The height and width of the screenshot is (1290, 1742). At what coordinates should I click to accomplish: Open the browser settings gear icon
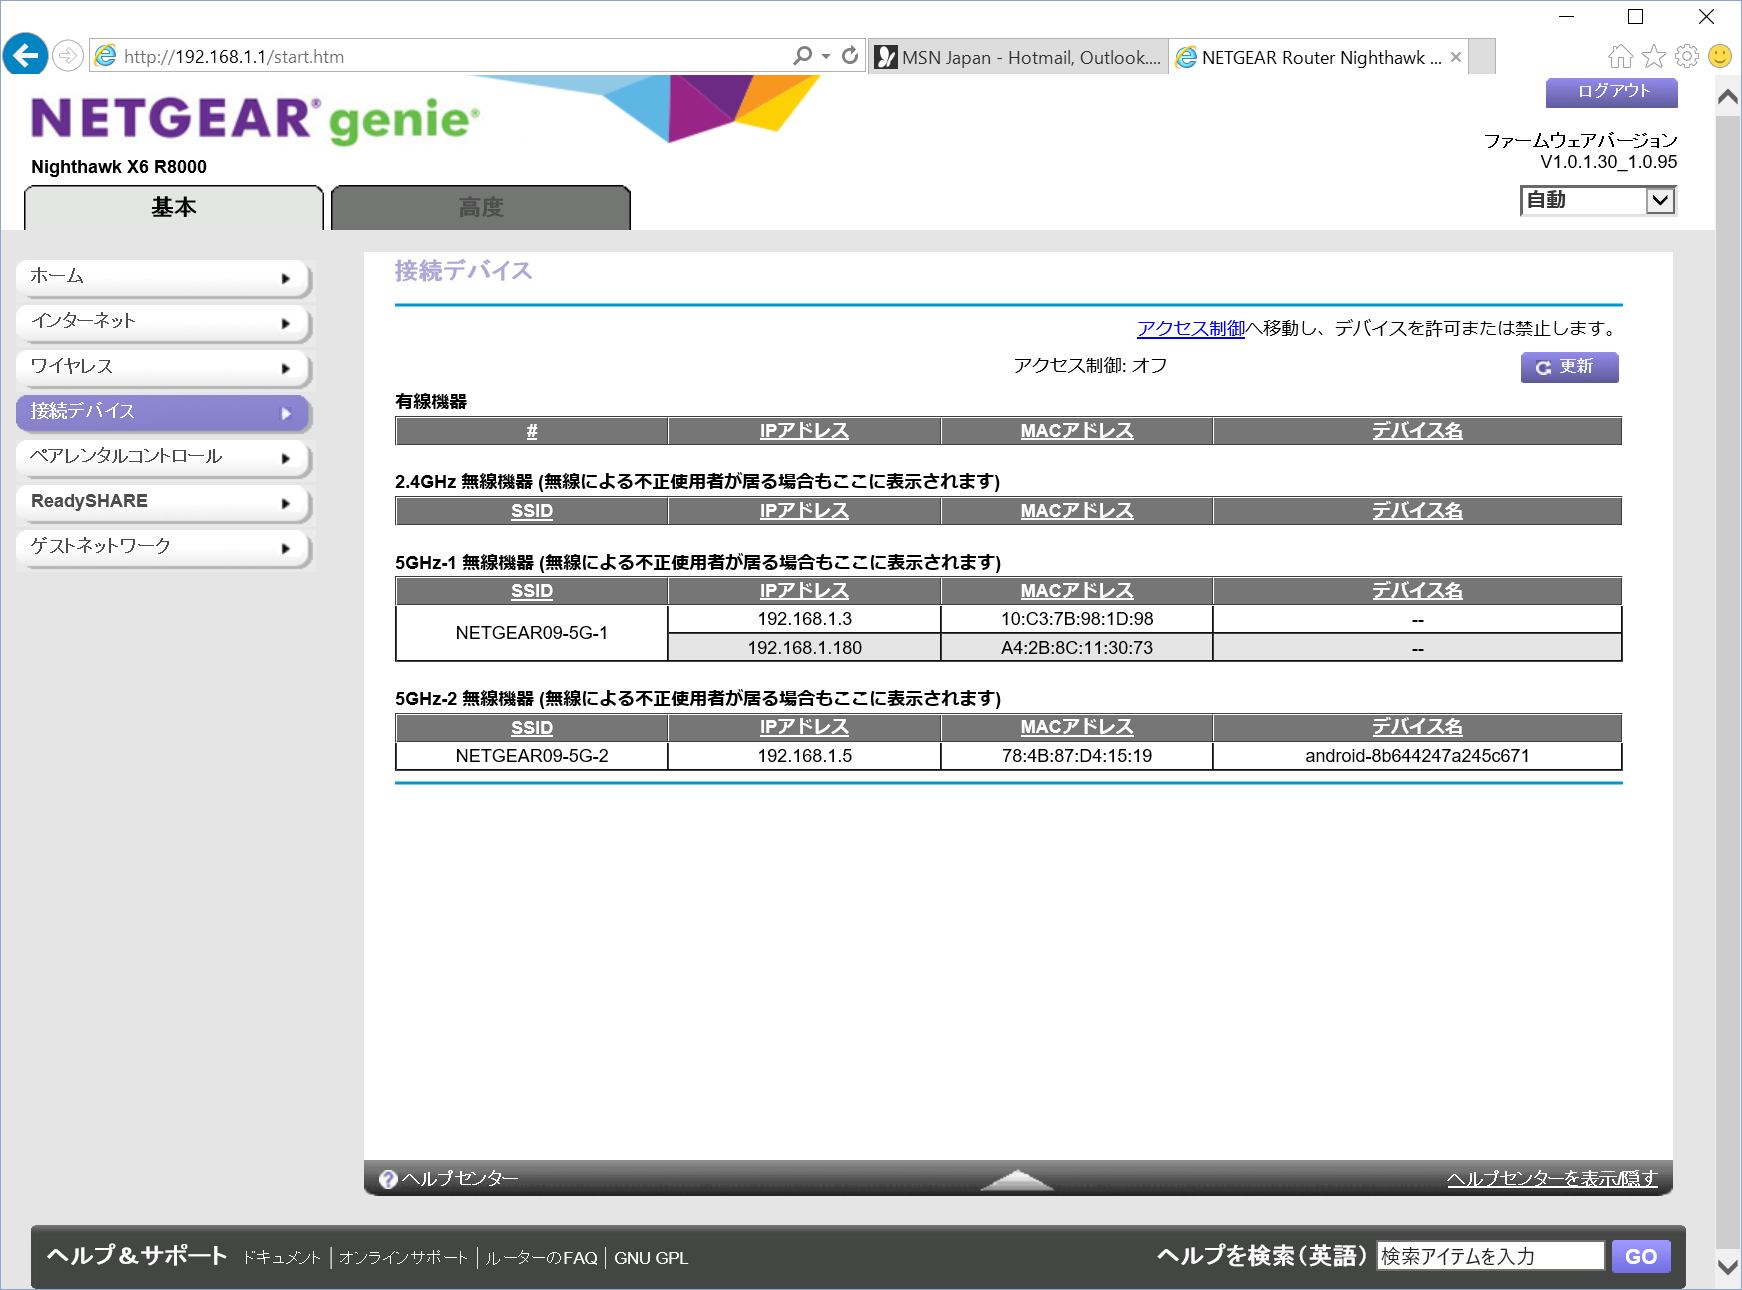(x=1687, y=56)
